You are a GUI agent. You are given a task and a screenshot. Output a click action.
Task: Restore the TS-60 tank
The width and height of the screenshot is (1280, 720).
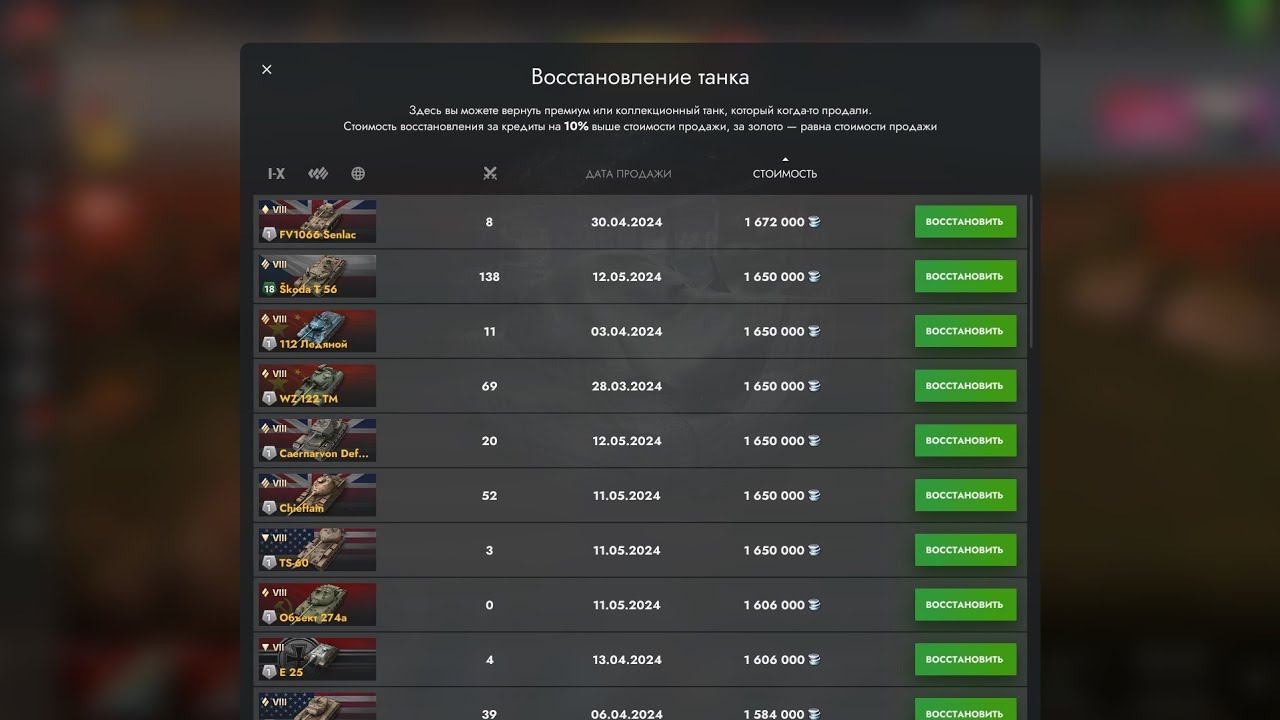[965, 550]
